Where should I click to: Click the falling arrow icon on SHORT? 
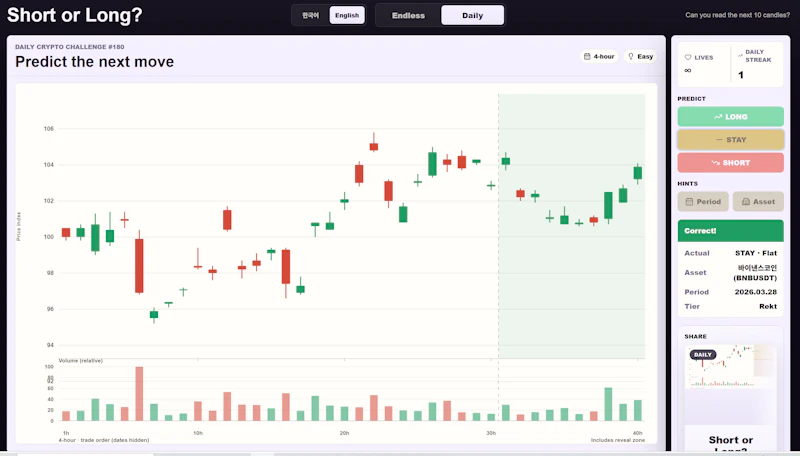715,163
